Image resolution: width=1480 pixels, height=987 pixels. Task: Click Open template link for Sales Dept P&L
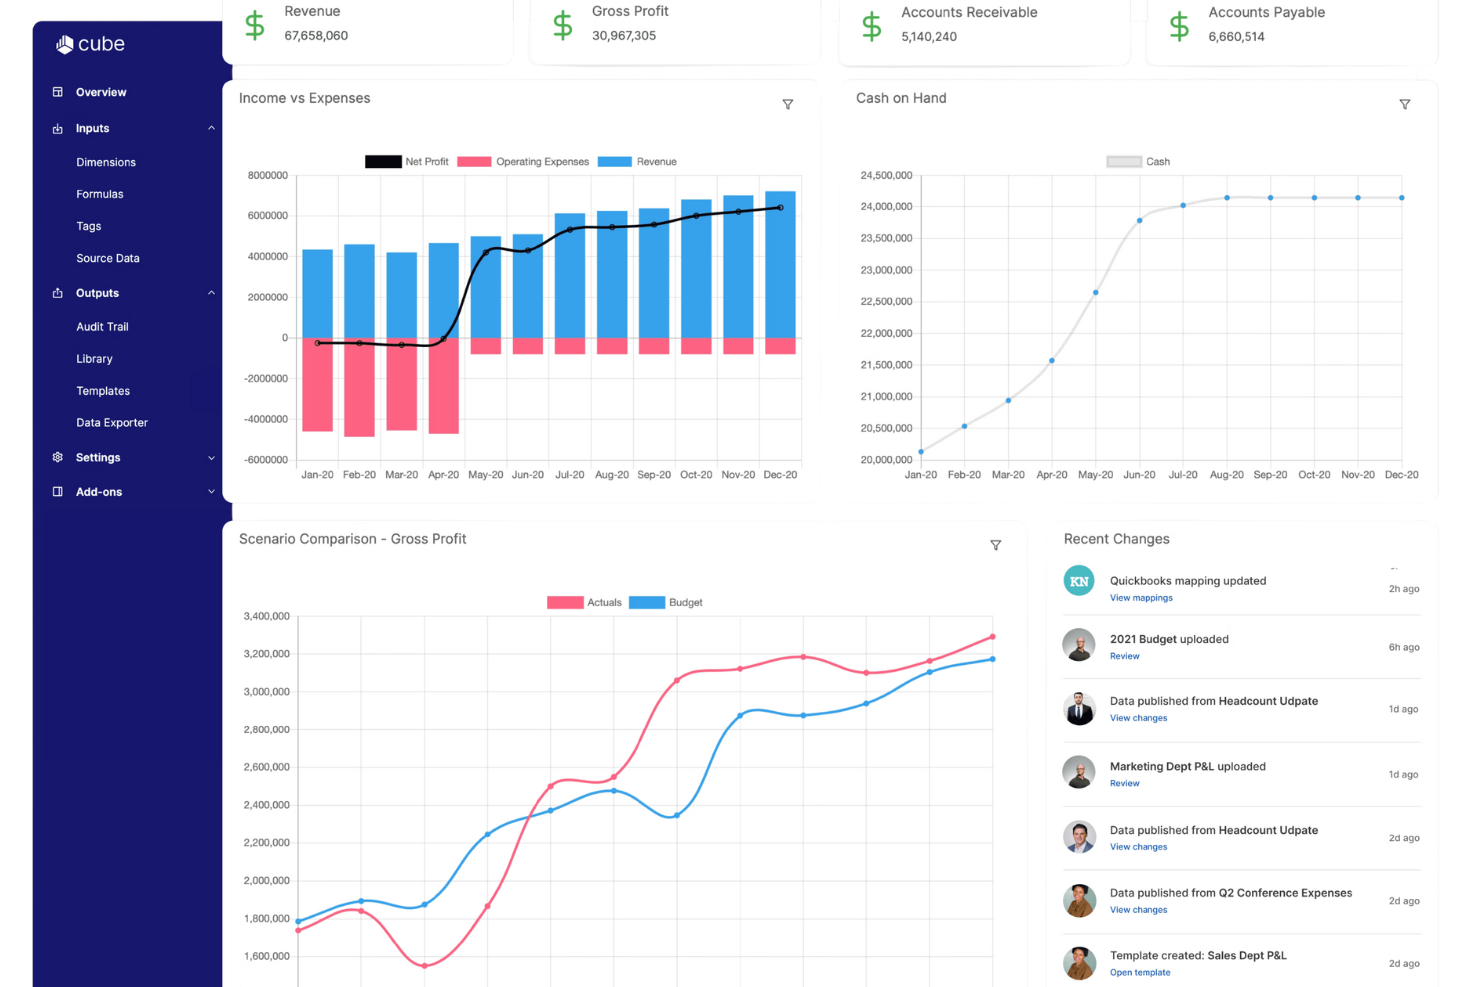pos(1140,972)
